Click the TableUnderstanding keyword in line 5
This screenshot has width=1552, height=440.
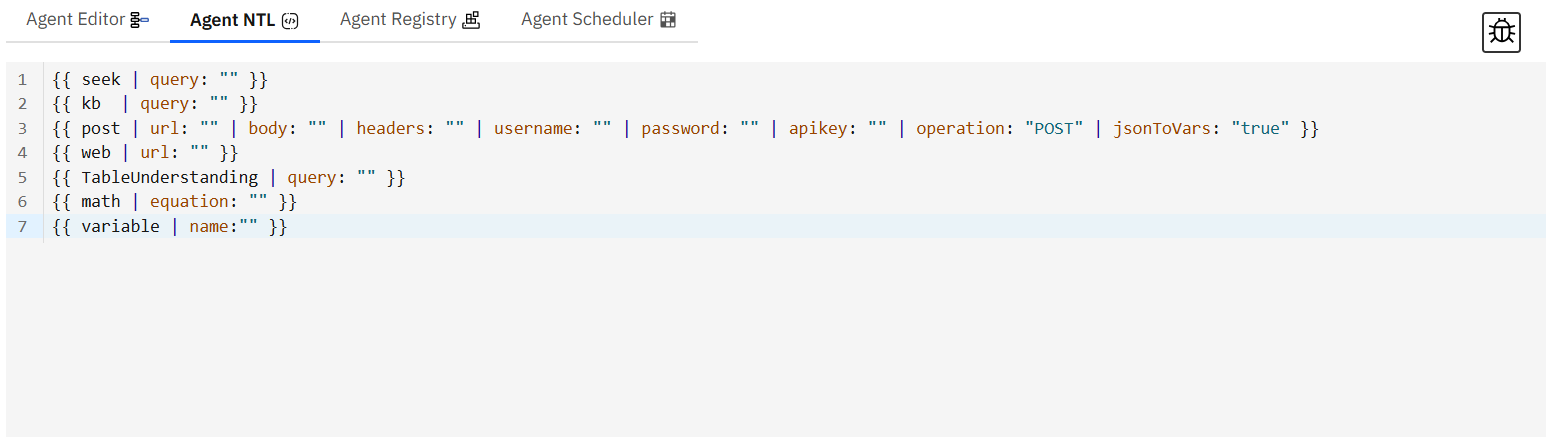170,177
